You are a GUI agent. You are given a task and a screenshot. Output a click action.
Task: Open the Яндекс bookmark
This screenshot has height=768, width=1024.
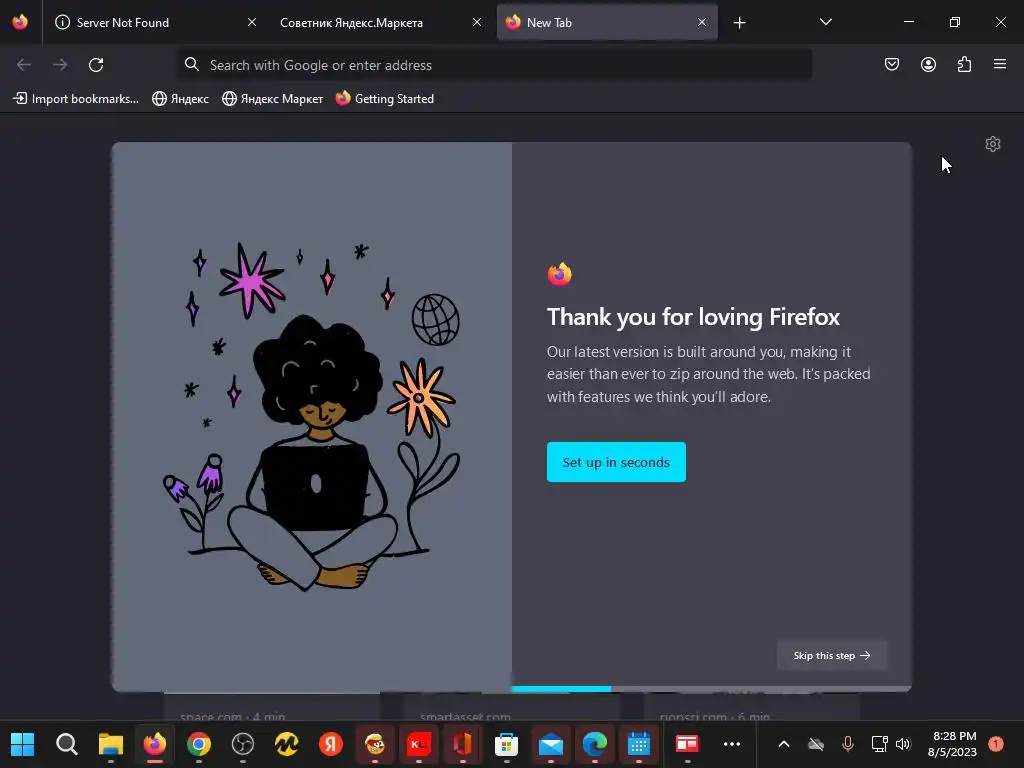tap(180, 99)
